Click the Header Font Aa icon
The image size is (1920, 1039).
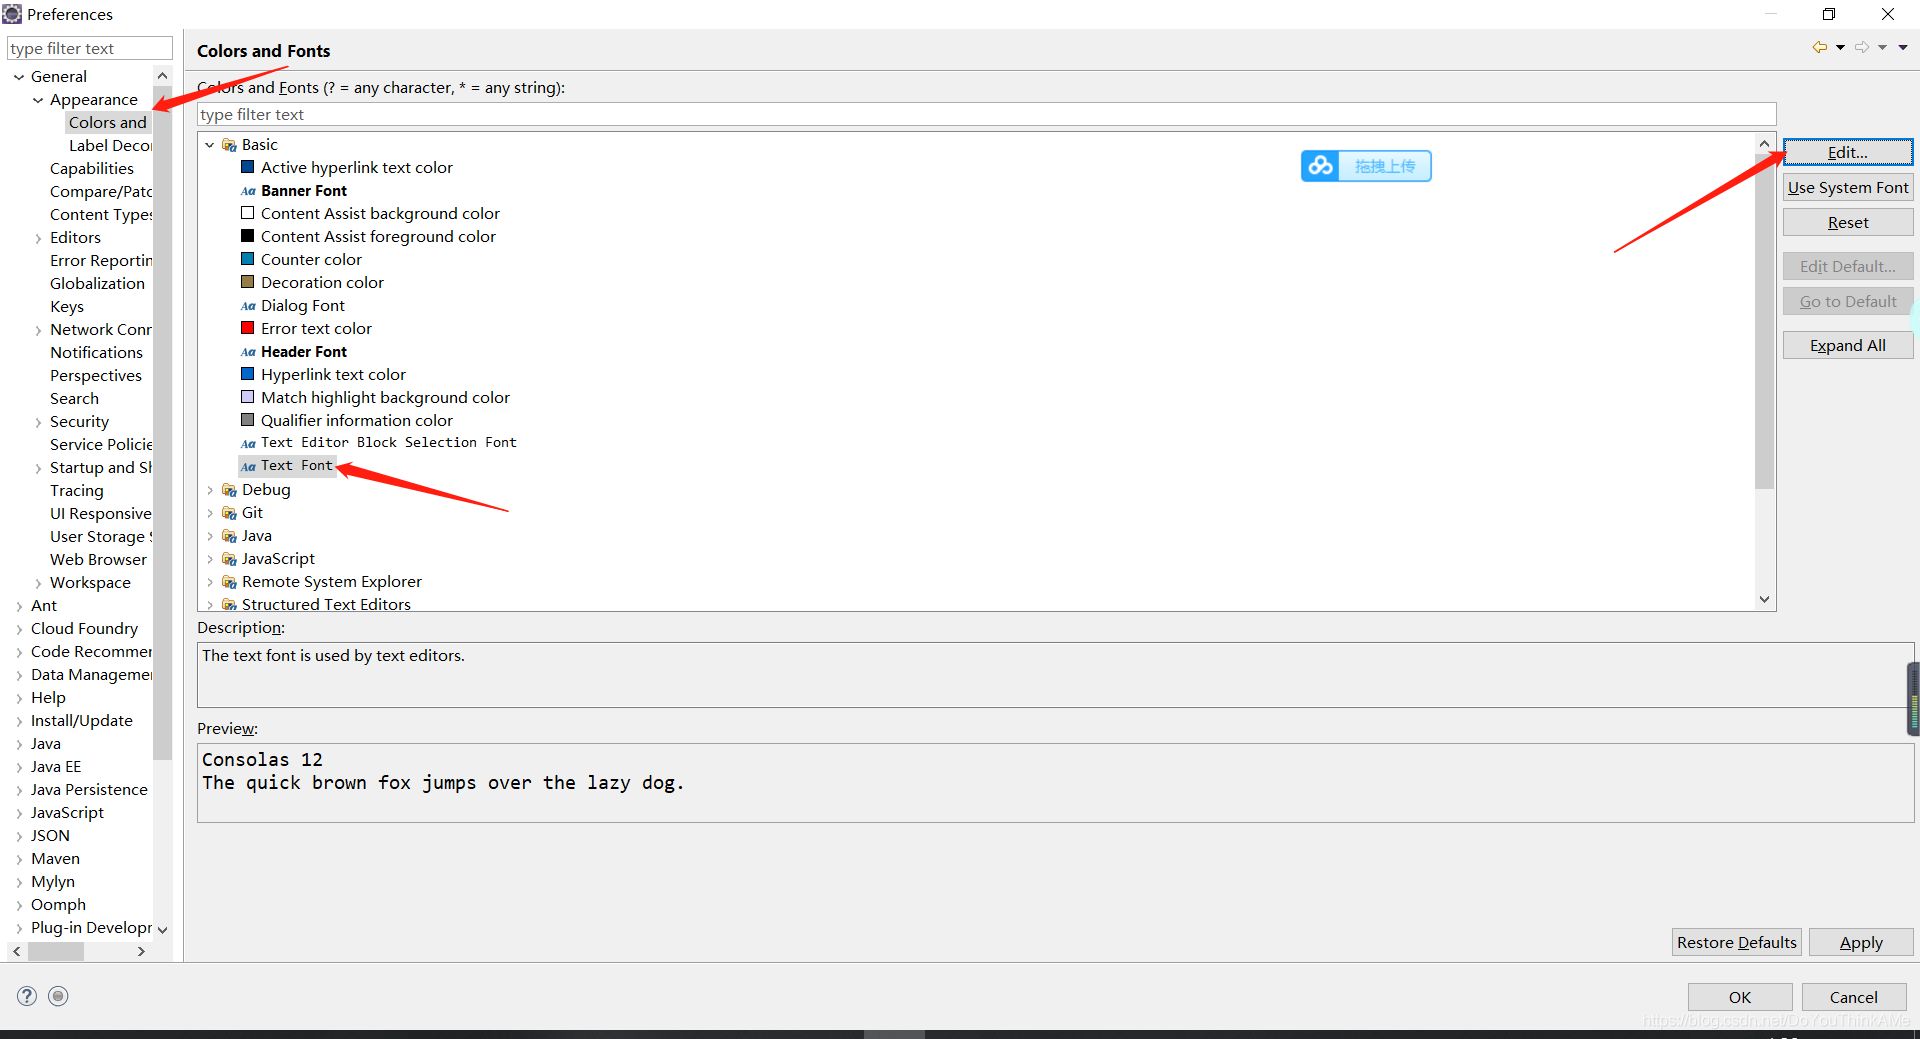click(x=248, y=352)
